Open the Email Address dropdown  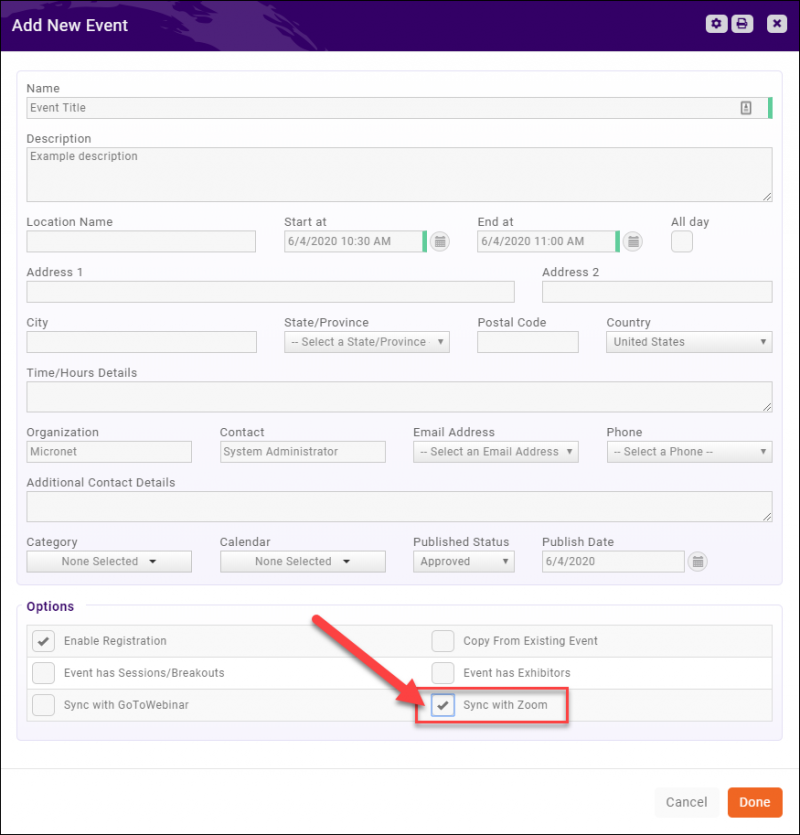click(x=495, y=451)
